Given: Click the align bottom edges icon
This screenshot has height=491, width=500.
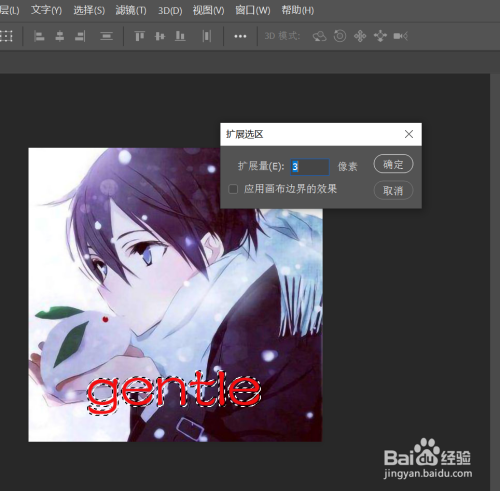Looking at the screenshot, I should pos(180,36).
